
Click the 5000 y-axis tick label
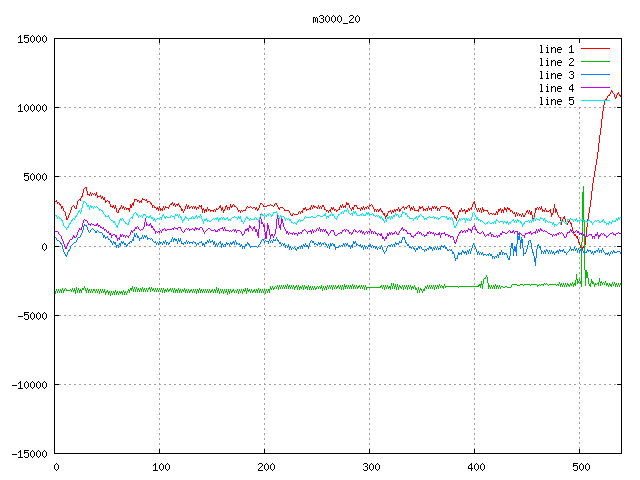tap(35, 177)
